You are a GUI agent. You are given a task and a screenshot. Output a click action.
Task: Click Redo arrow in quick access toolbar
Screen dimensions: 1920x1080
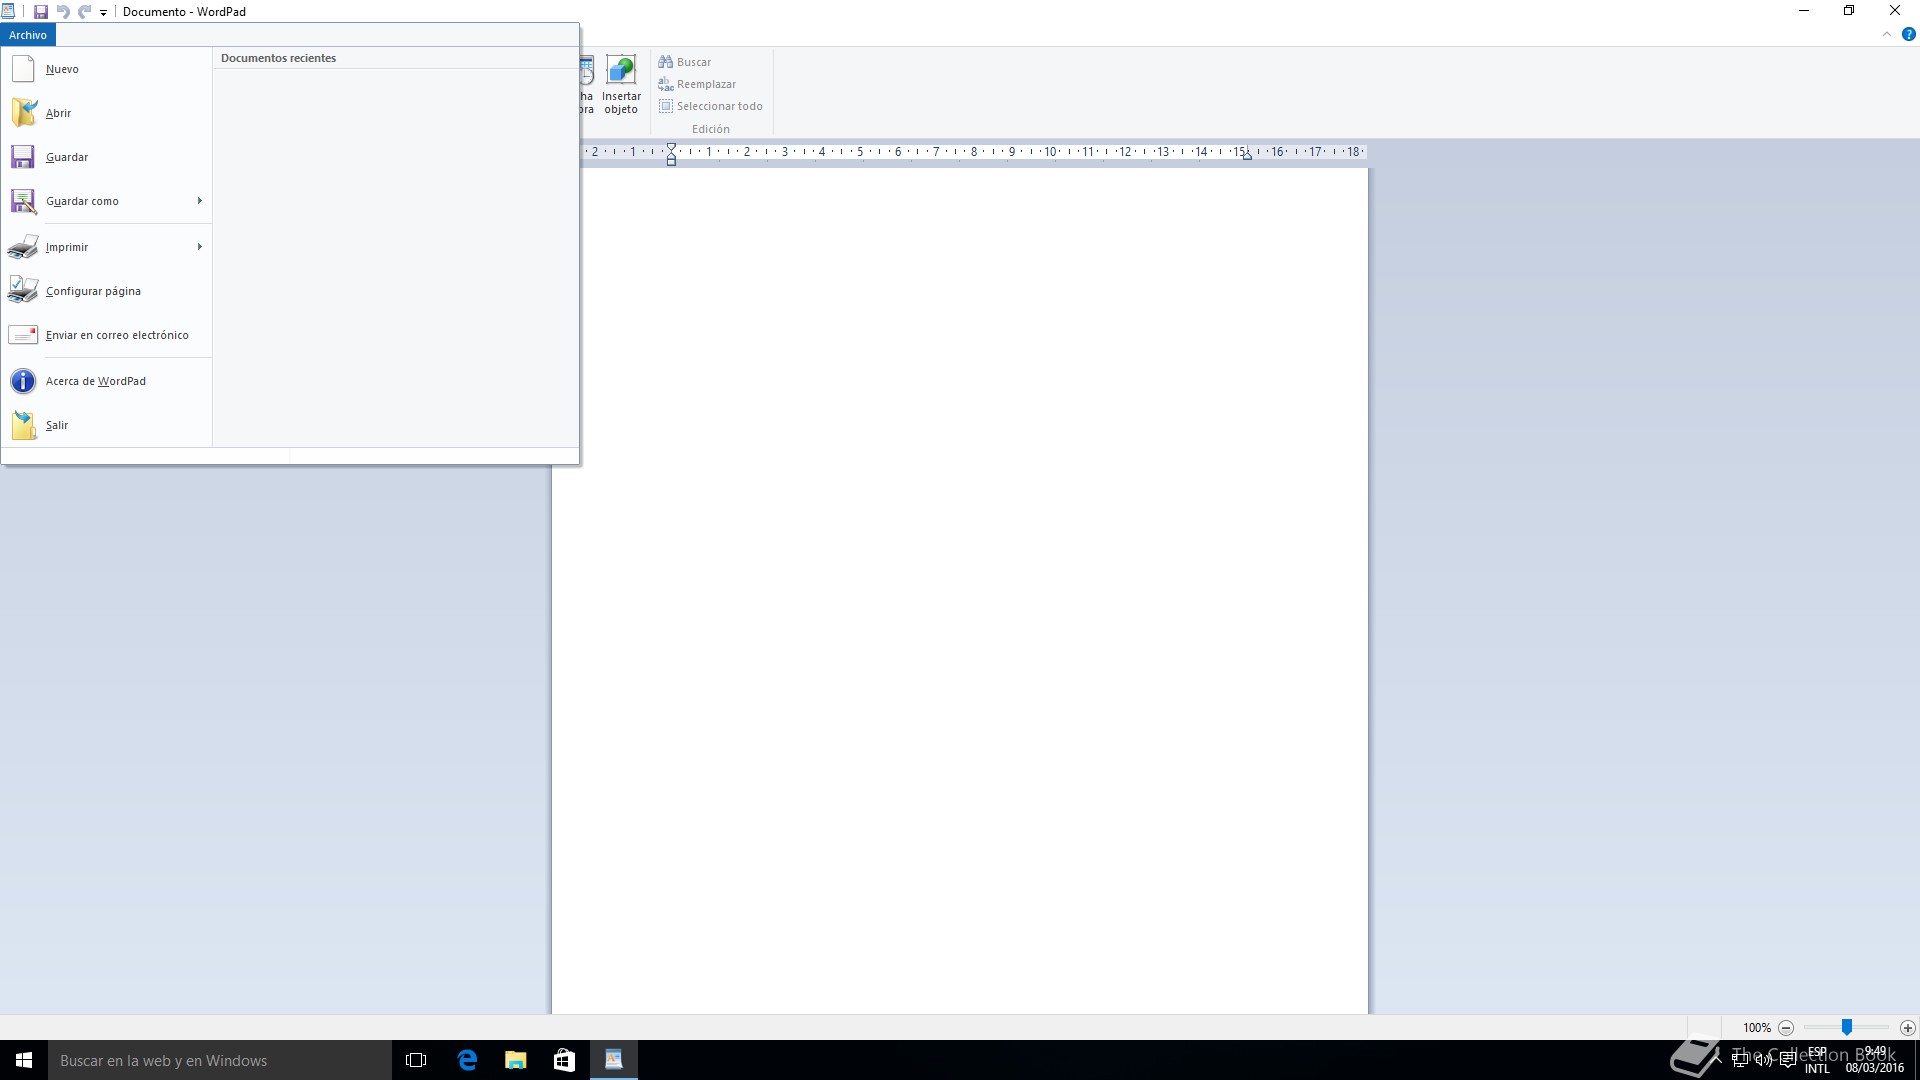pos(85,12)
